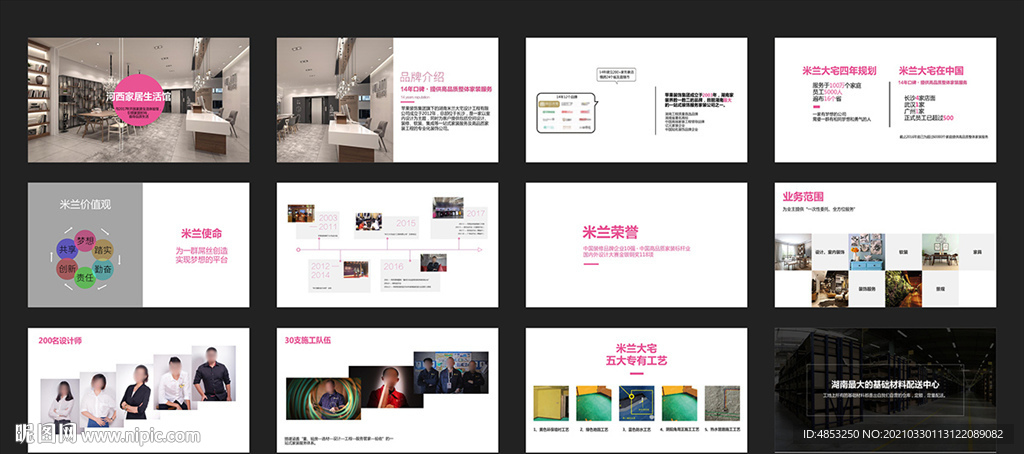Select the 200名设计师 heading
This screenshot has width=1024, height=454.
pyautogui.click(x=61, y=340)
